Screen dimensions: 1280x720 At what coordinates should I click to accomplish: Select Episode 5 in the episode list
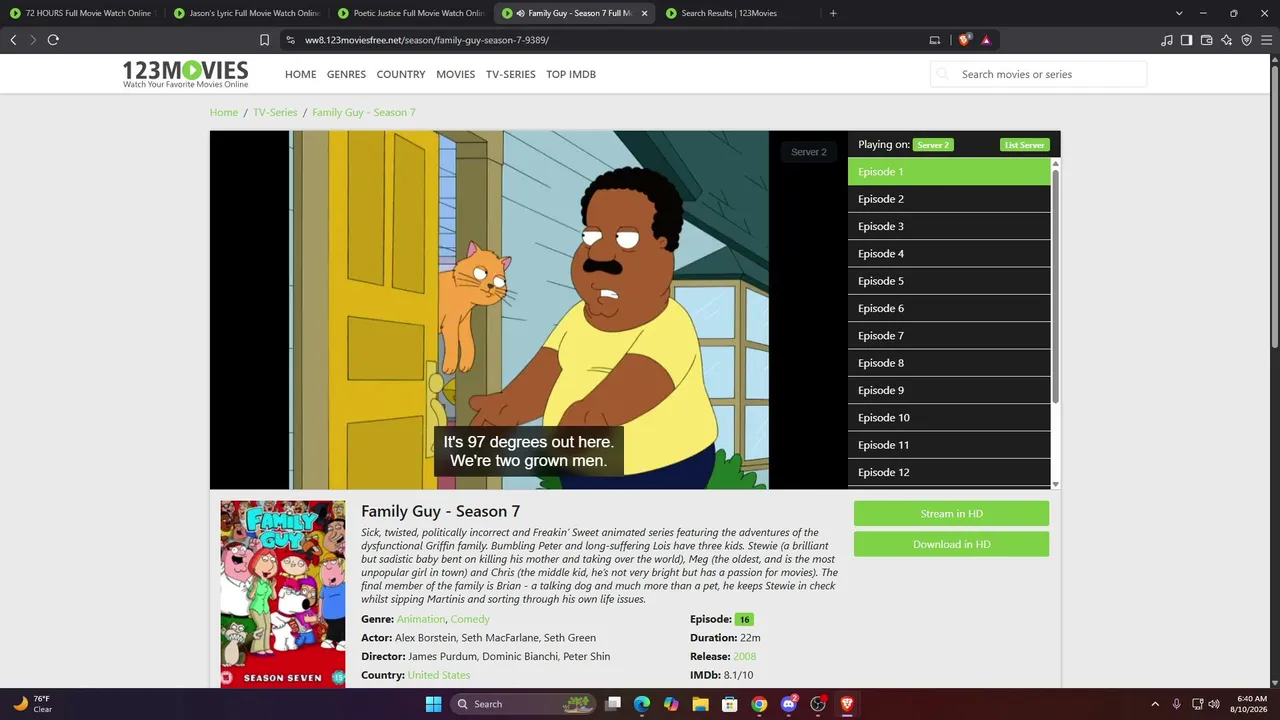(x=949, y=281)
